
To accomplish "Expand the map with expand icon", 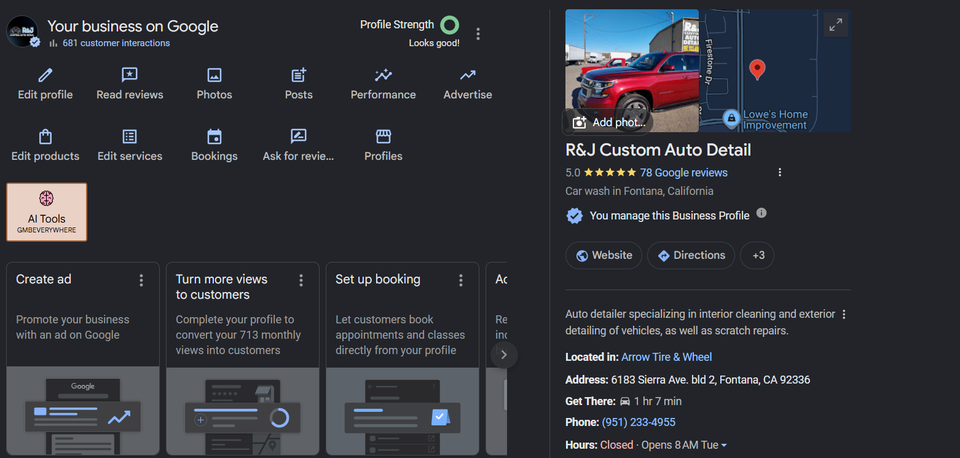I will [x=836, y=24].
